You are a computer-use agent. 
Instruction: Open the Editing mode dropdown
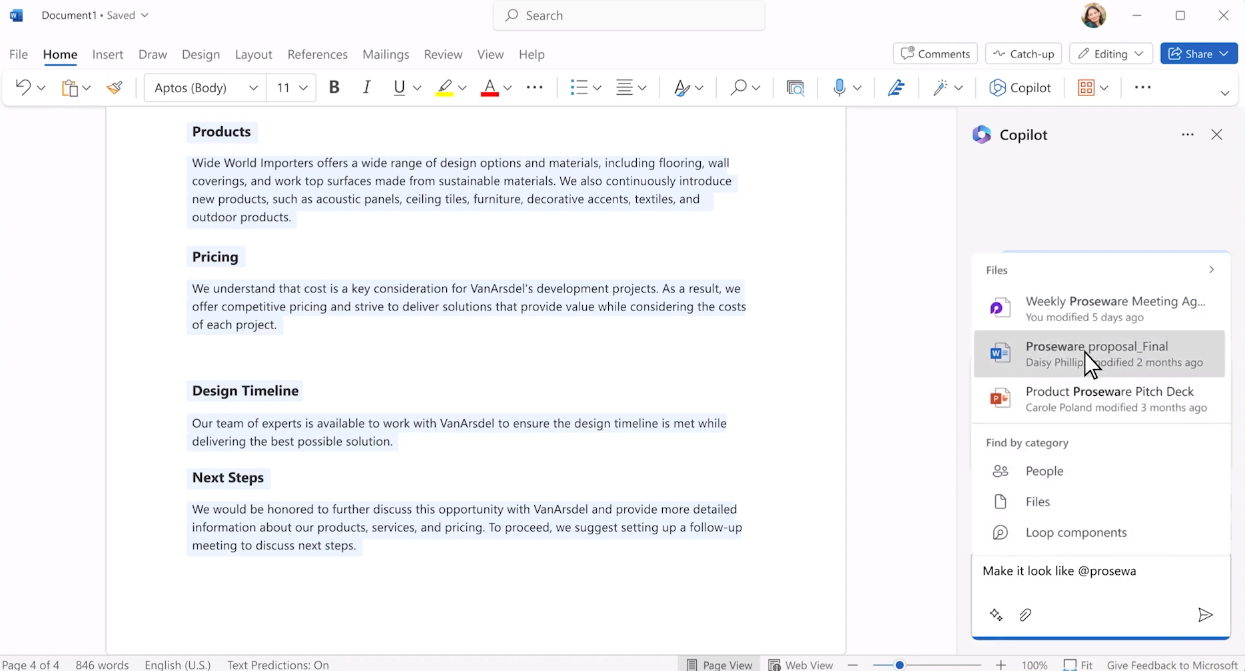pyautogui.click(x=1110, y=54)
